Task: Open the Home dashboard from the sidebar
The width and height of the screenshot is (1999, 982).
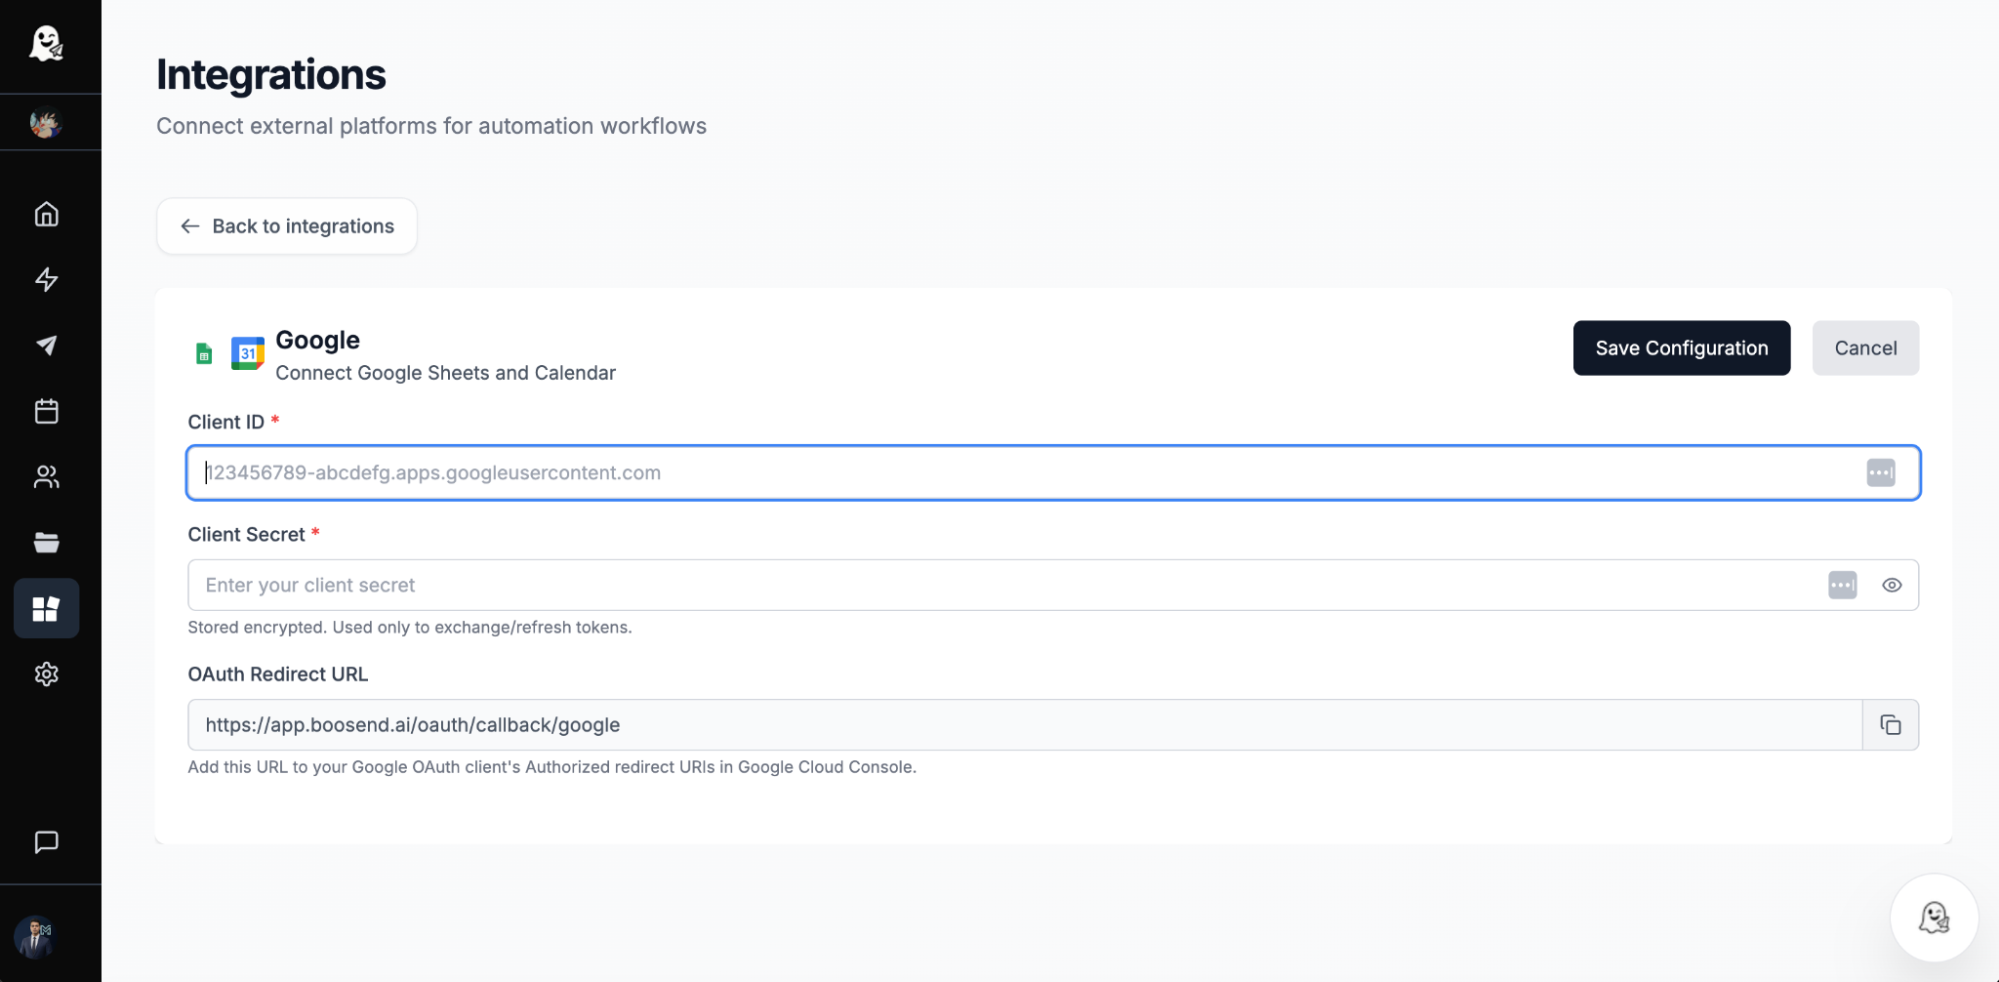Action: click(47, 214)
